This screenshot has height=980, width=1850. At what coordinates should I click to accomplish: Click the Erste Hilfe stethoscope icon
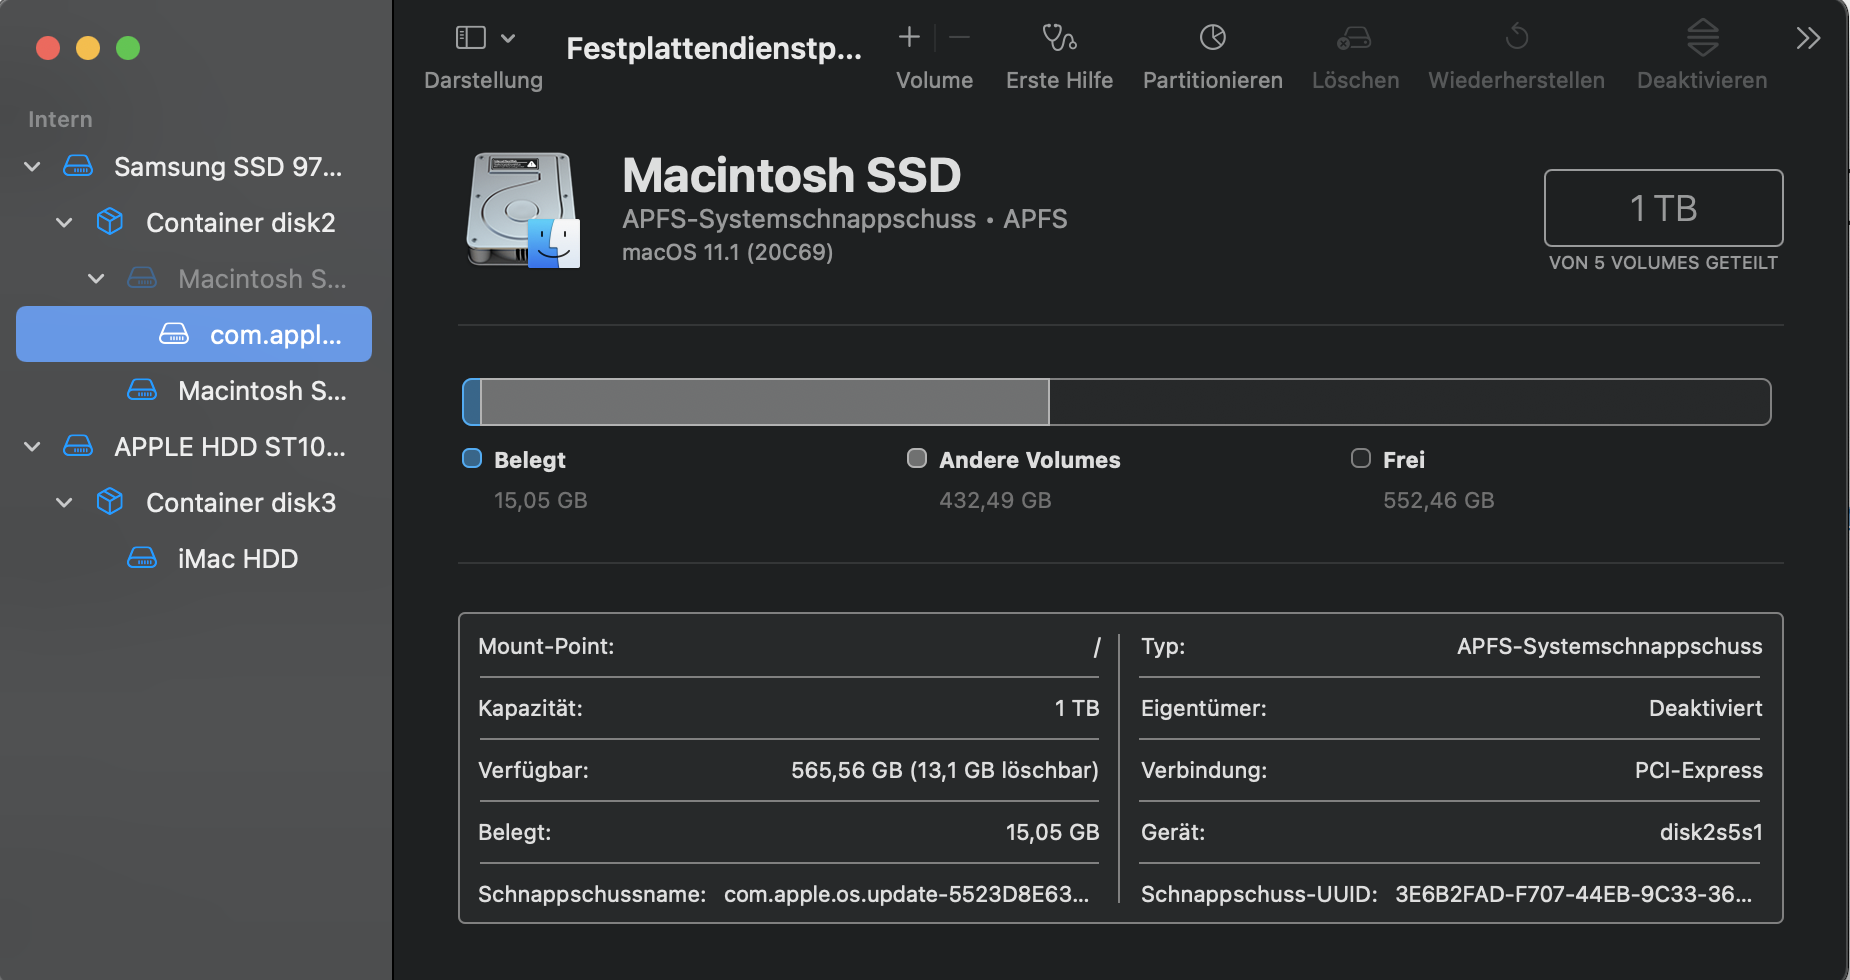(x=1059, y=38)
